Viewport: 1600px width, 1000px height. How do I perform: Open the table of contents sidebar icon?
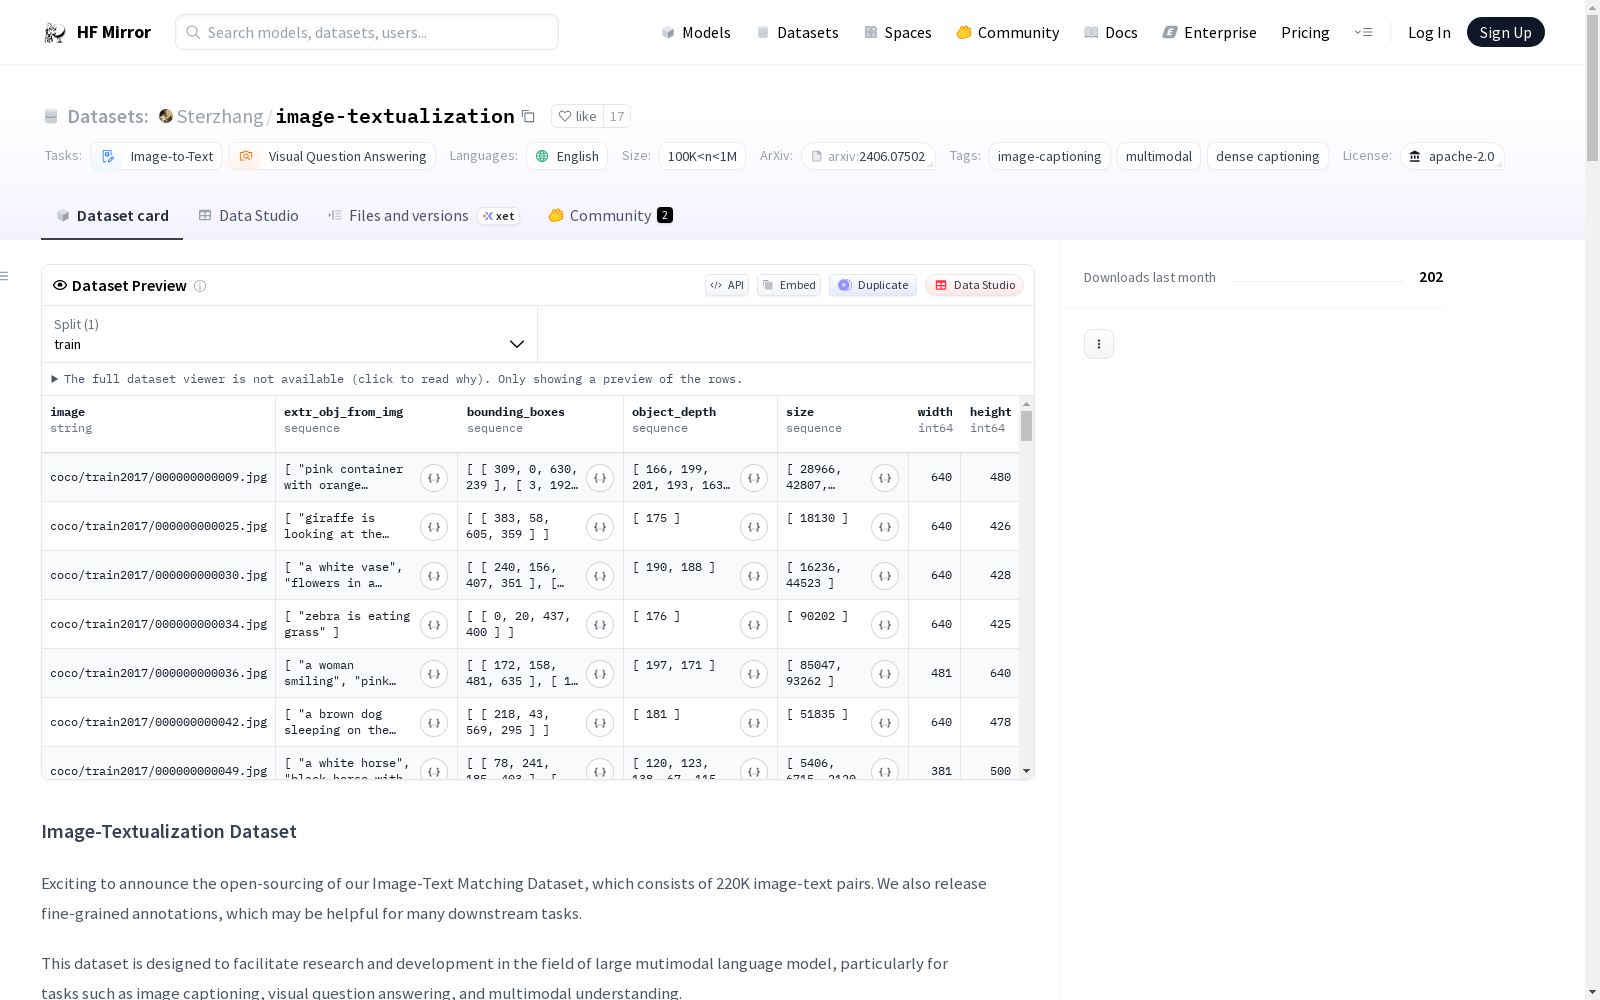coord(5,276)
